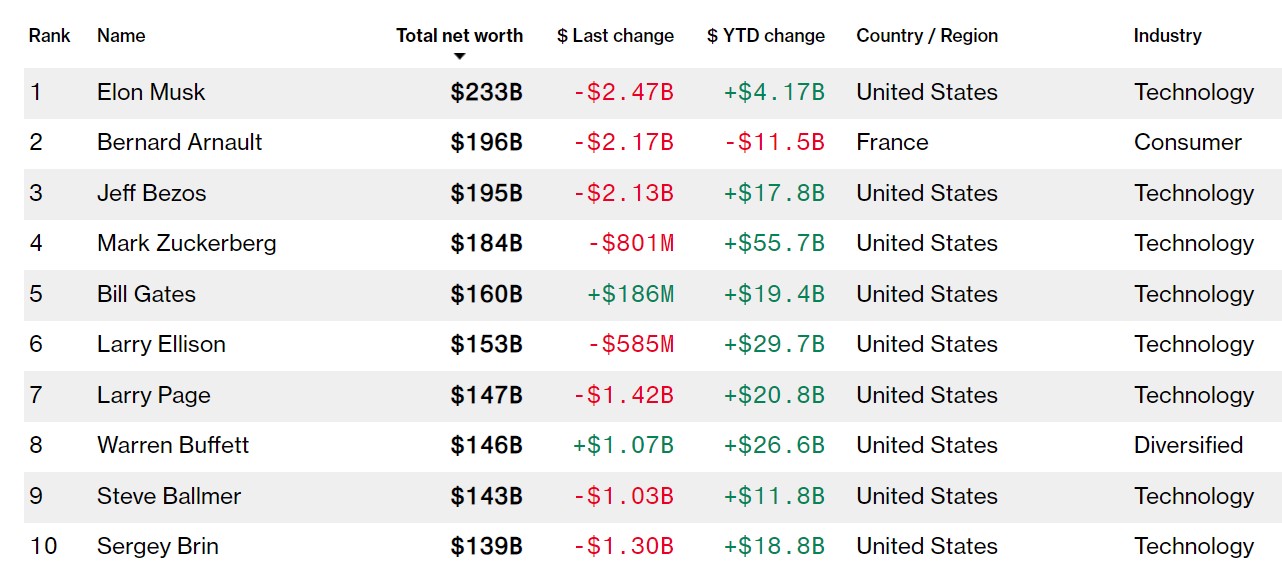Sort by the Total net worth column header

459,36
